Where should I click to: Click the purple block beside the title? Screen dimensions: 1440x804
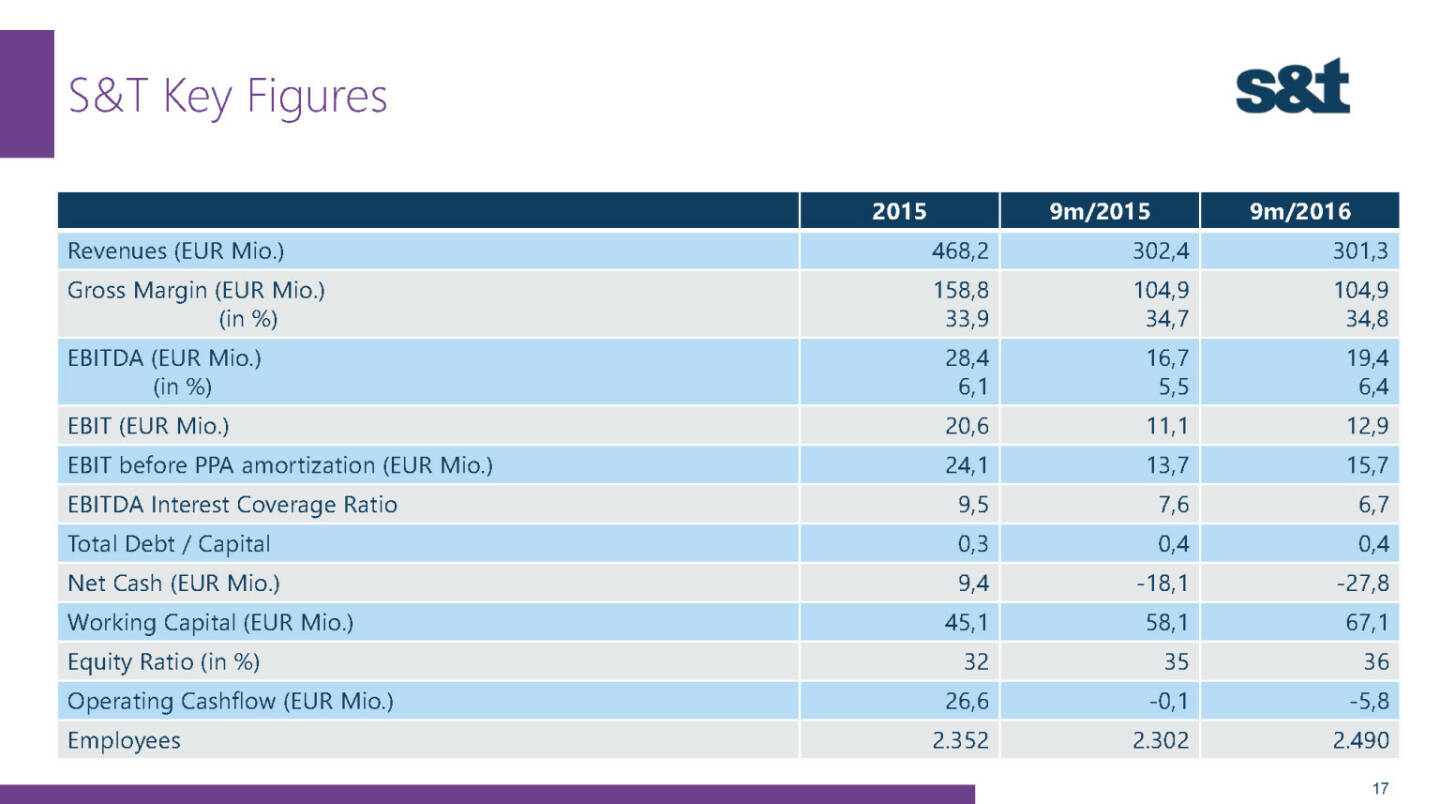click(27, 93)
